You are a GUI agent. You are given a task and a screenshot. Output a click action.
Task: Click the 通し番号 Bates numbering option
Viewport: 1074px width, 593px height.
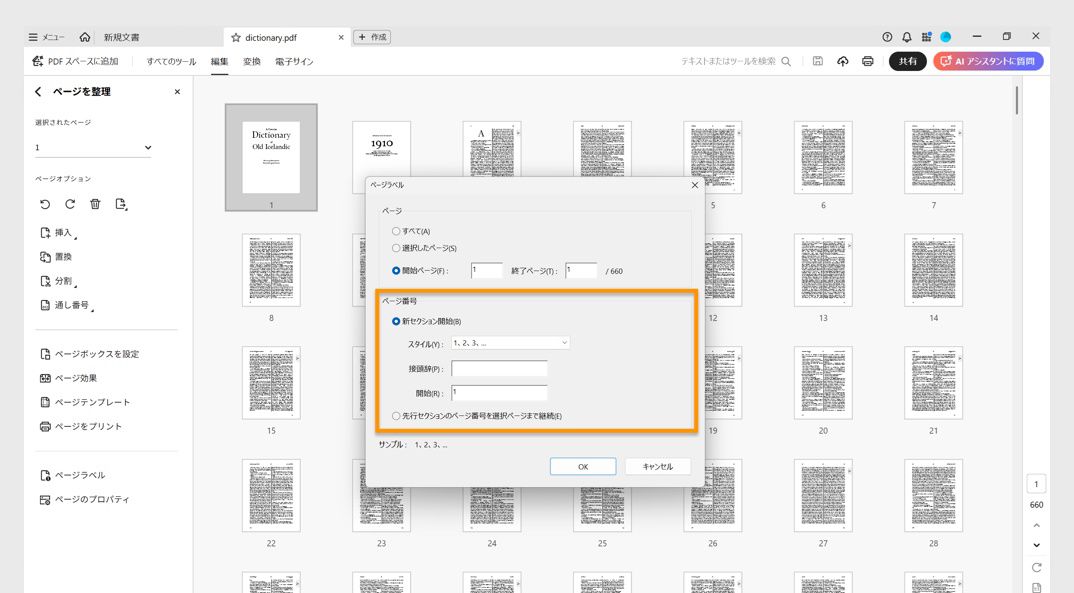(x=66, y=305)
